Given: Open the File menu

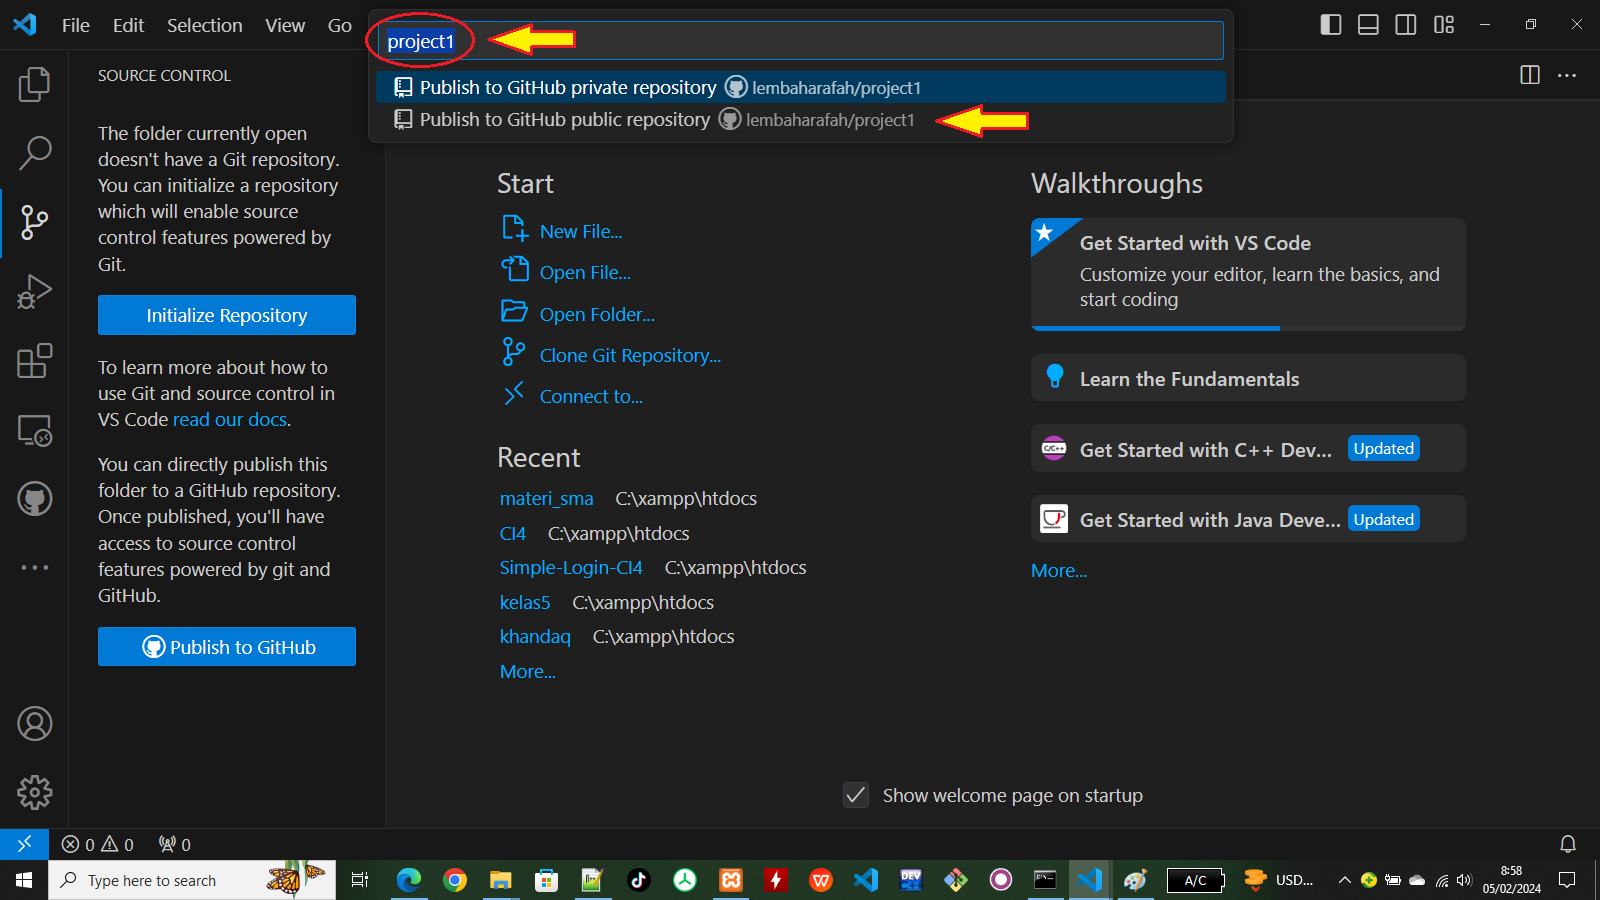Looking at the screenshot, I should (76, 25).
